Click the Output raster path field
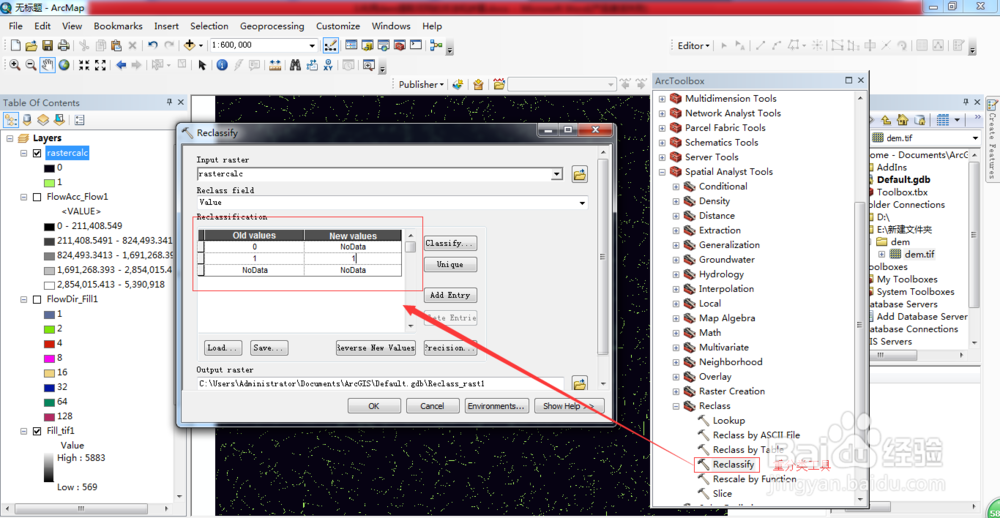The width and height of the screenshot is (1000, 518). 381,383
